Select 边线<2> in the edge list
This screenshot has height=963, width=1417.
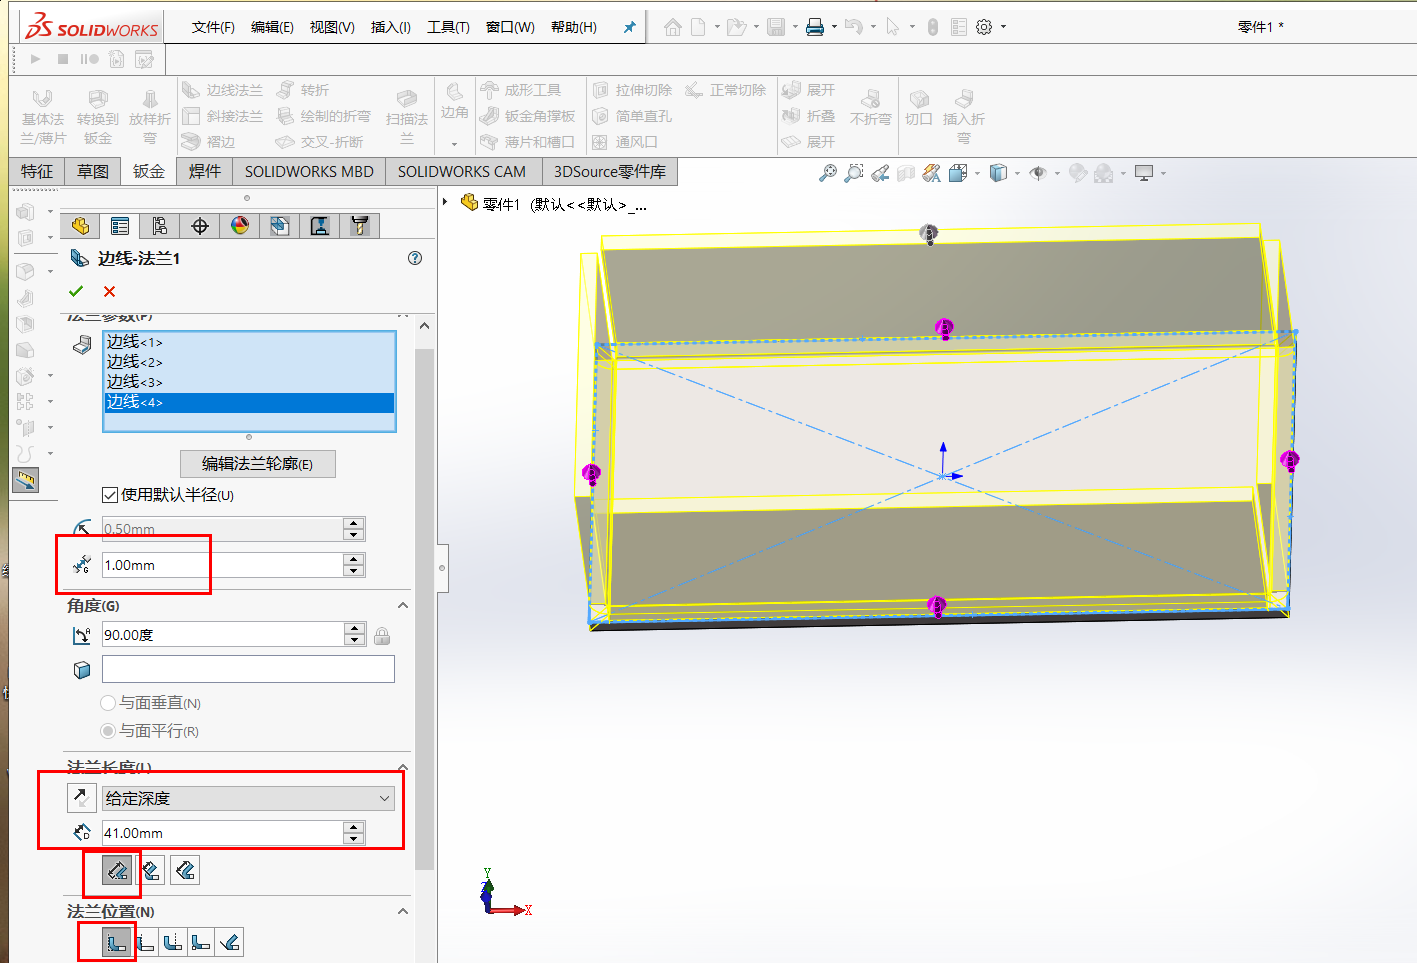click(249, 362)
